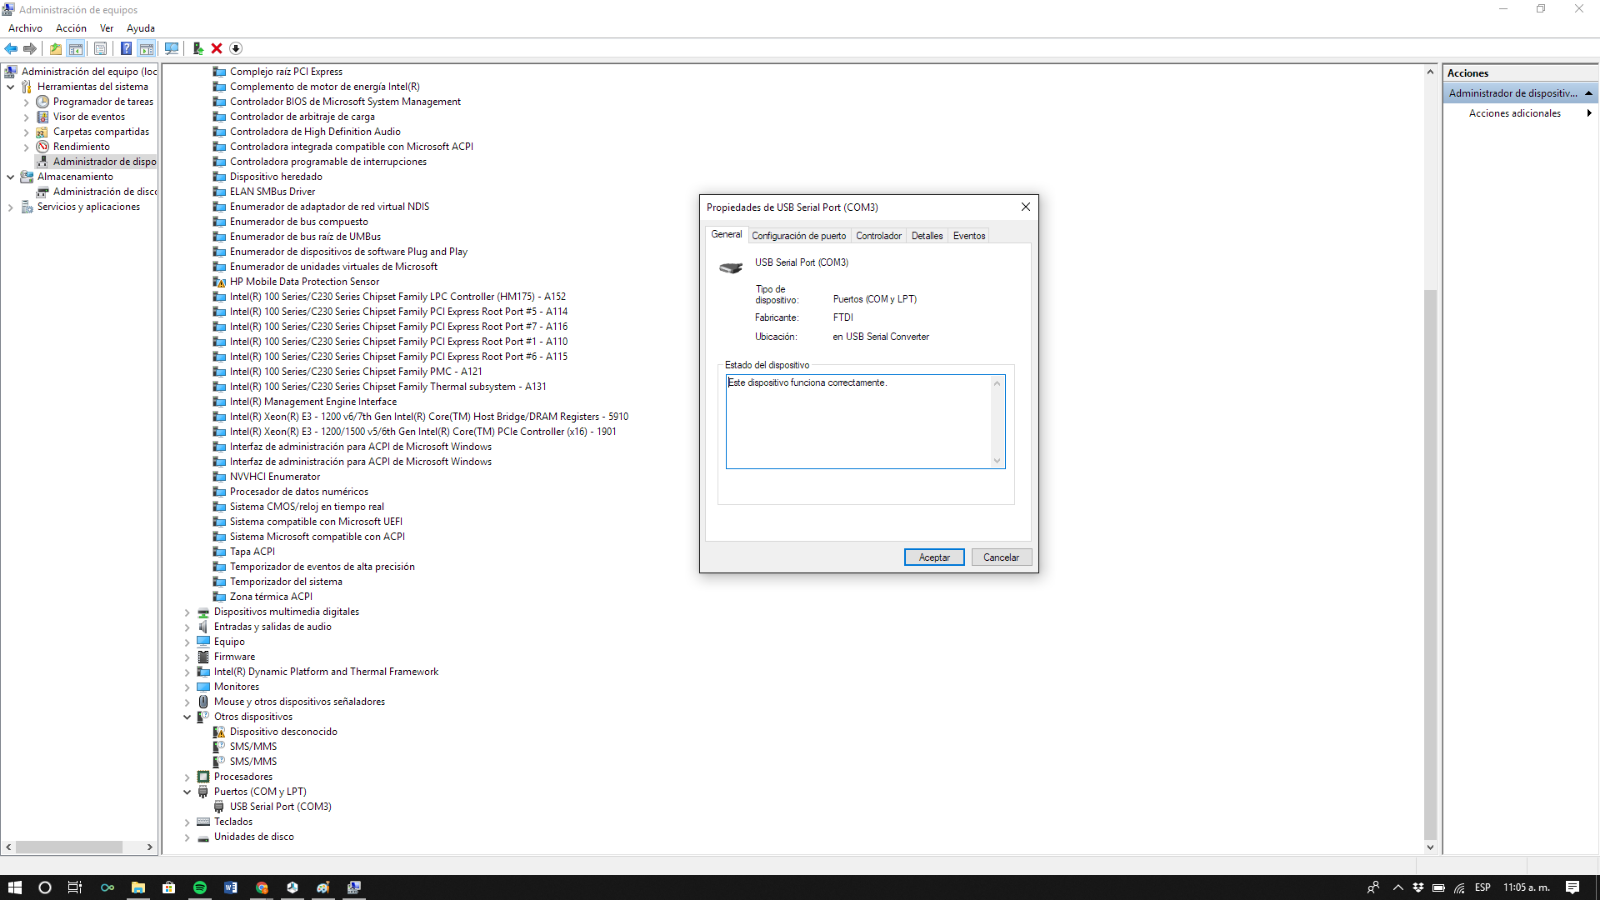Switch to the Controlador tab
The image size is (1600, 900).
click(878, 236)
